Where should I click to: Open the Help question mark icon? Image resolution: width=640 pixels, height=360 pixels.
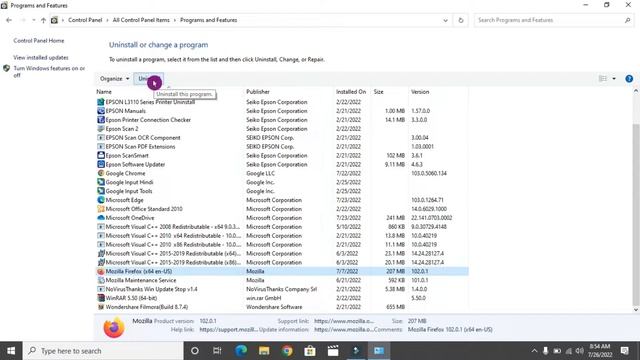tap(629, 79)
